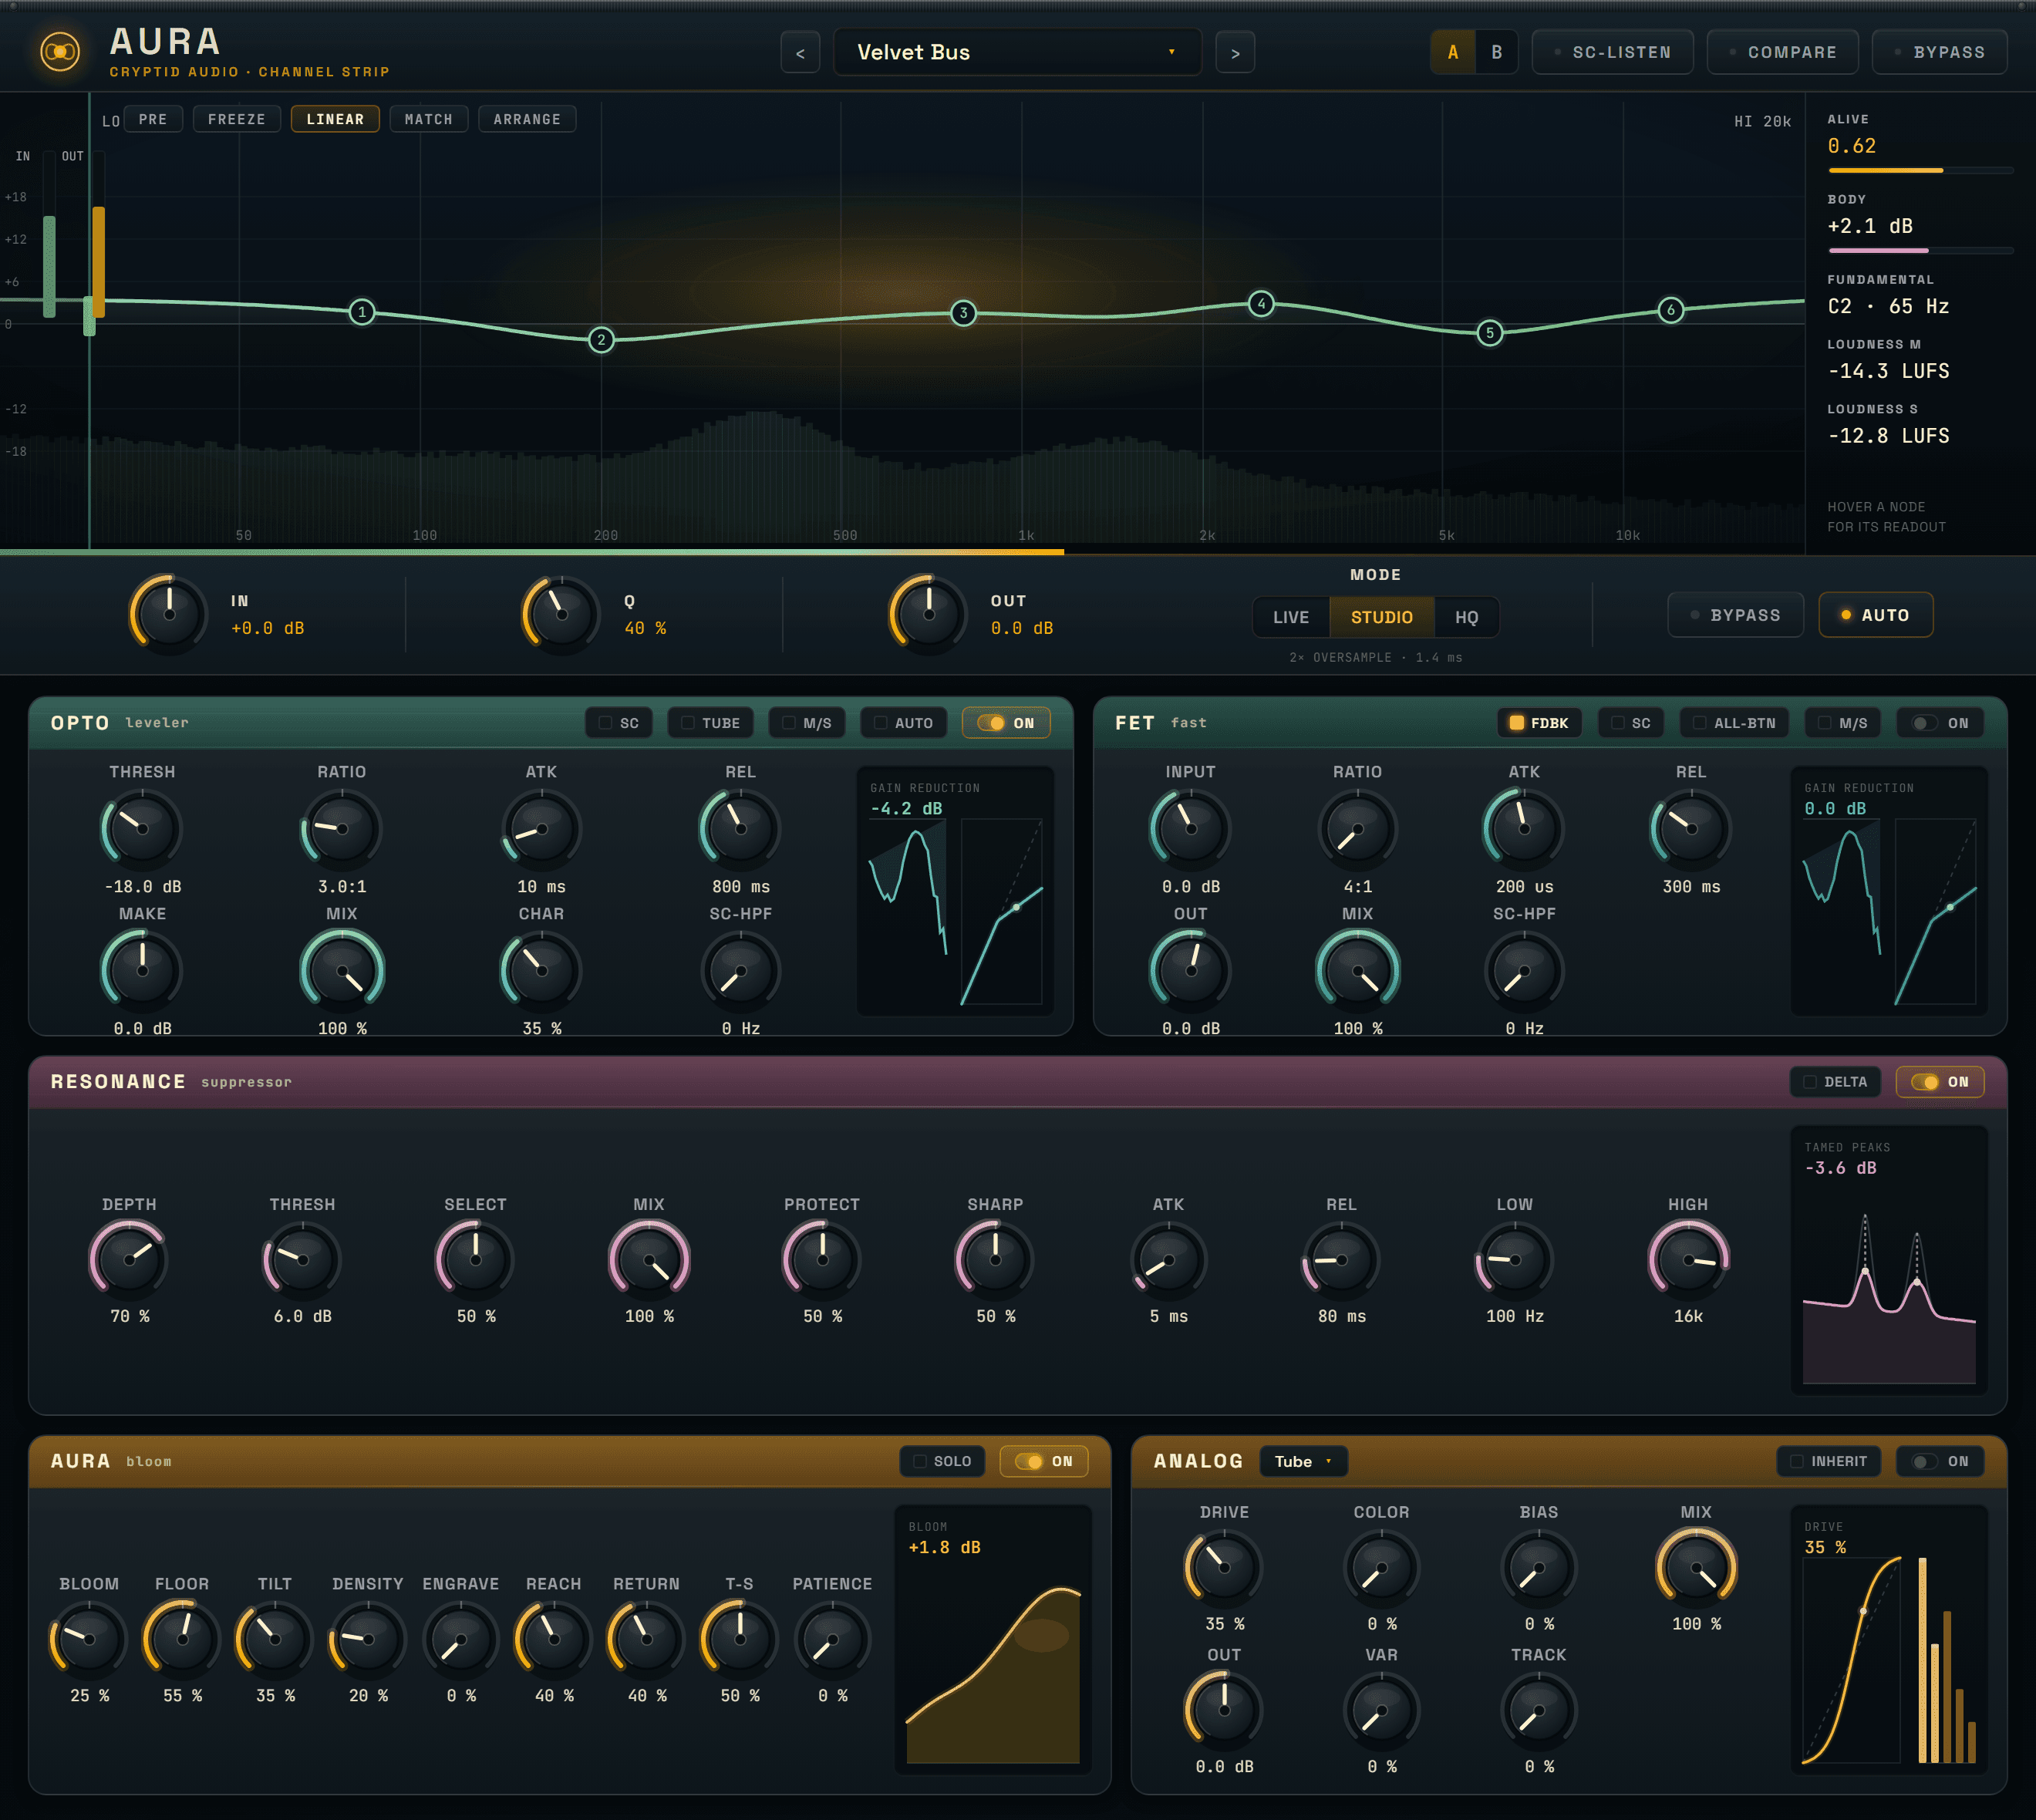Click the FET INPUT knob

click(x=1190, y=828)
